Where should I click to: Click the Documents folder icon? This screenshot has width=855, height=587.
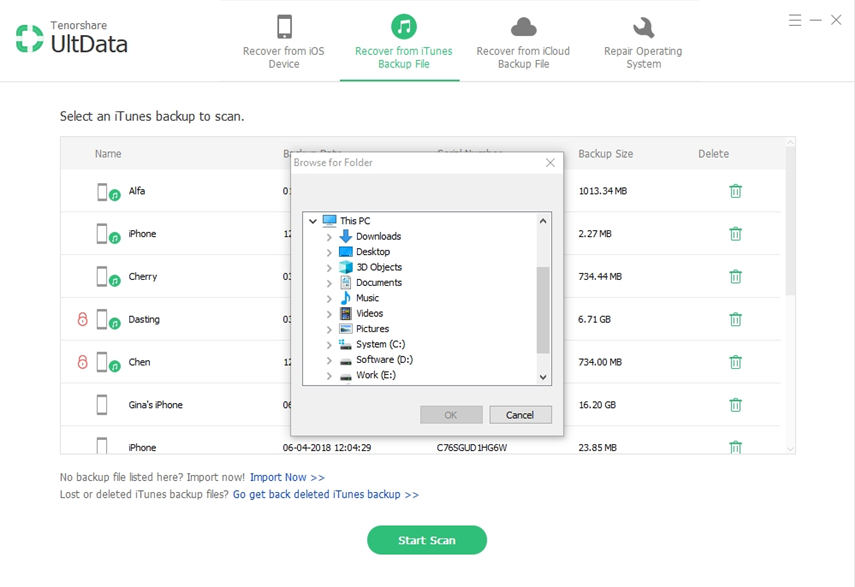346,282
